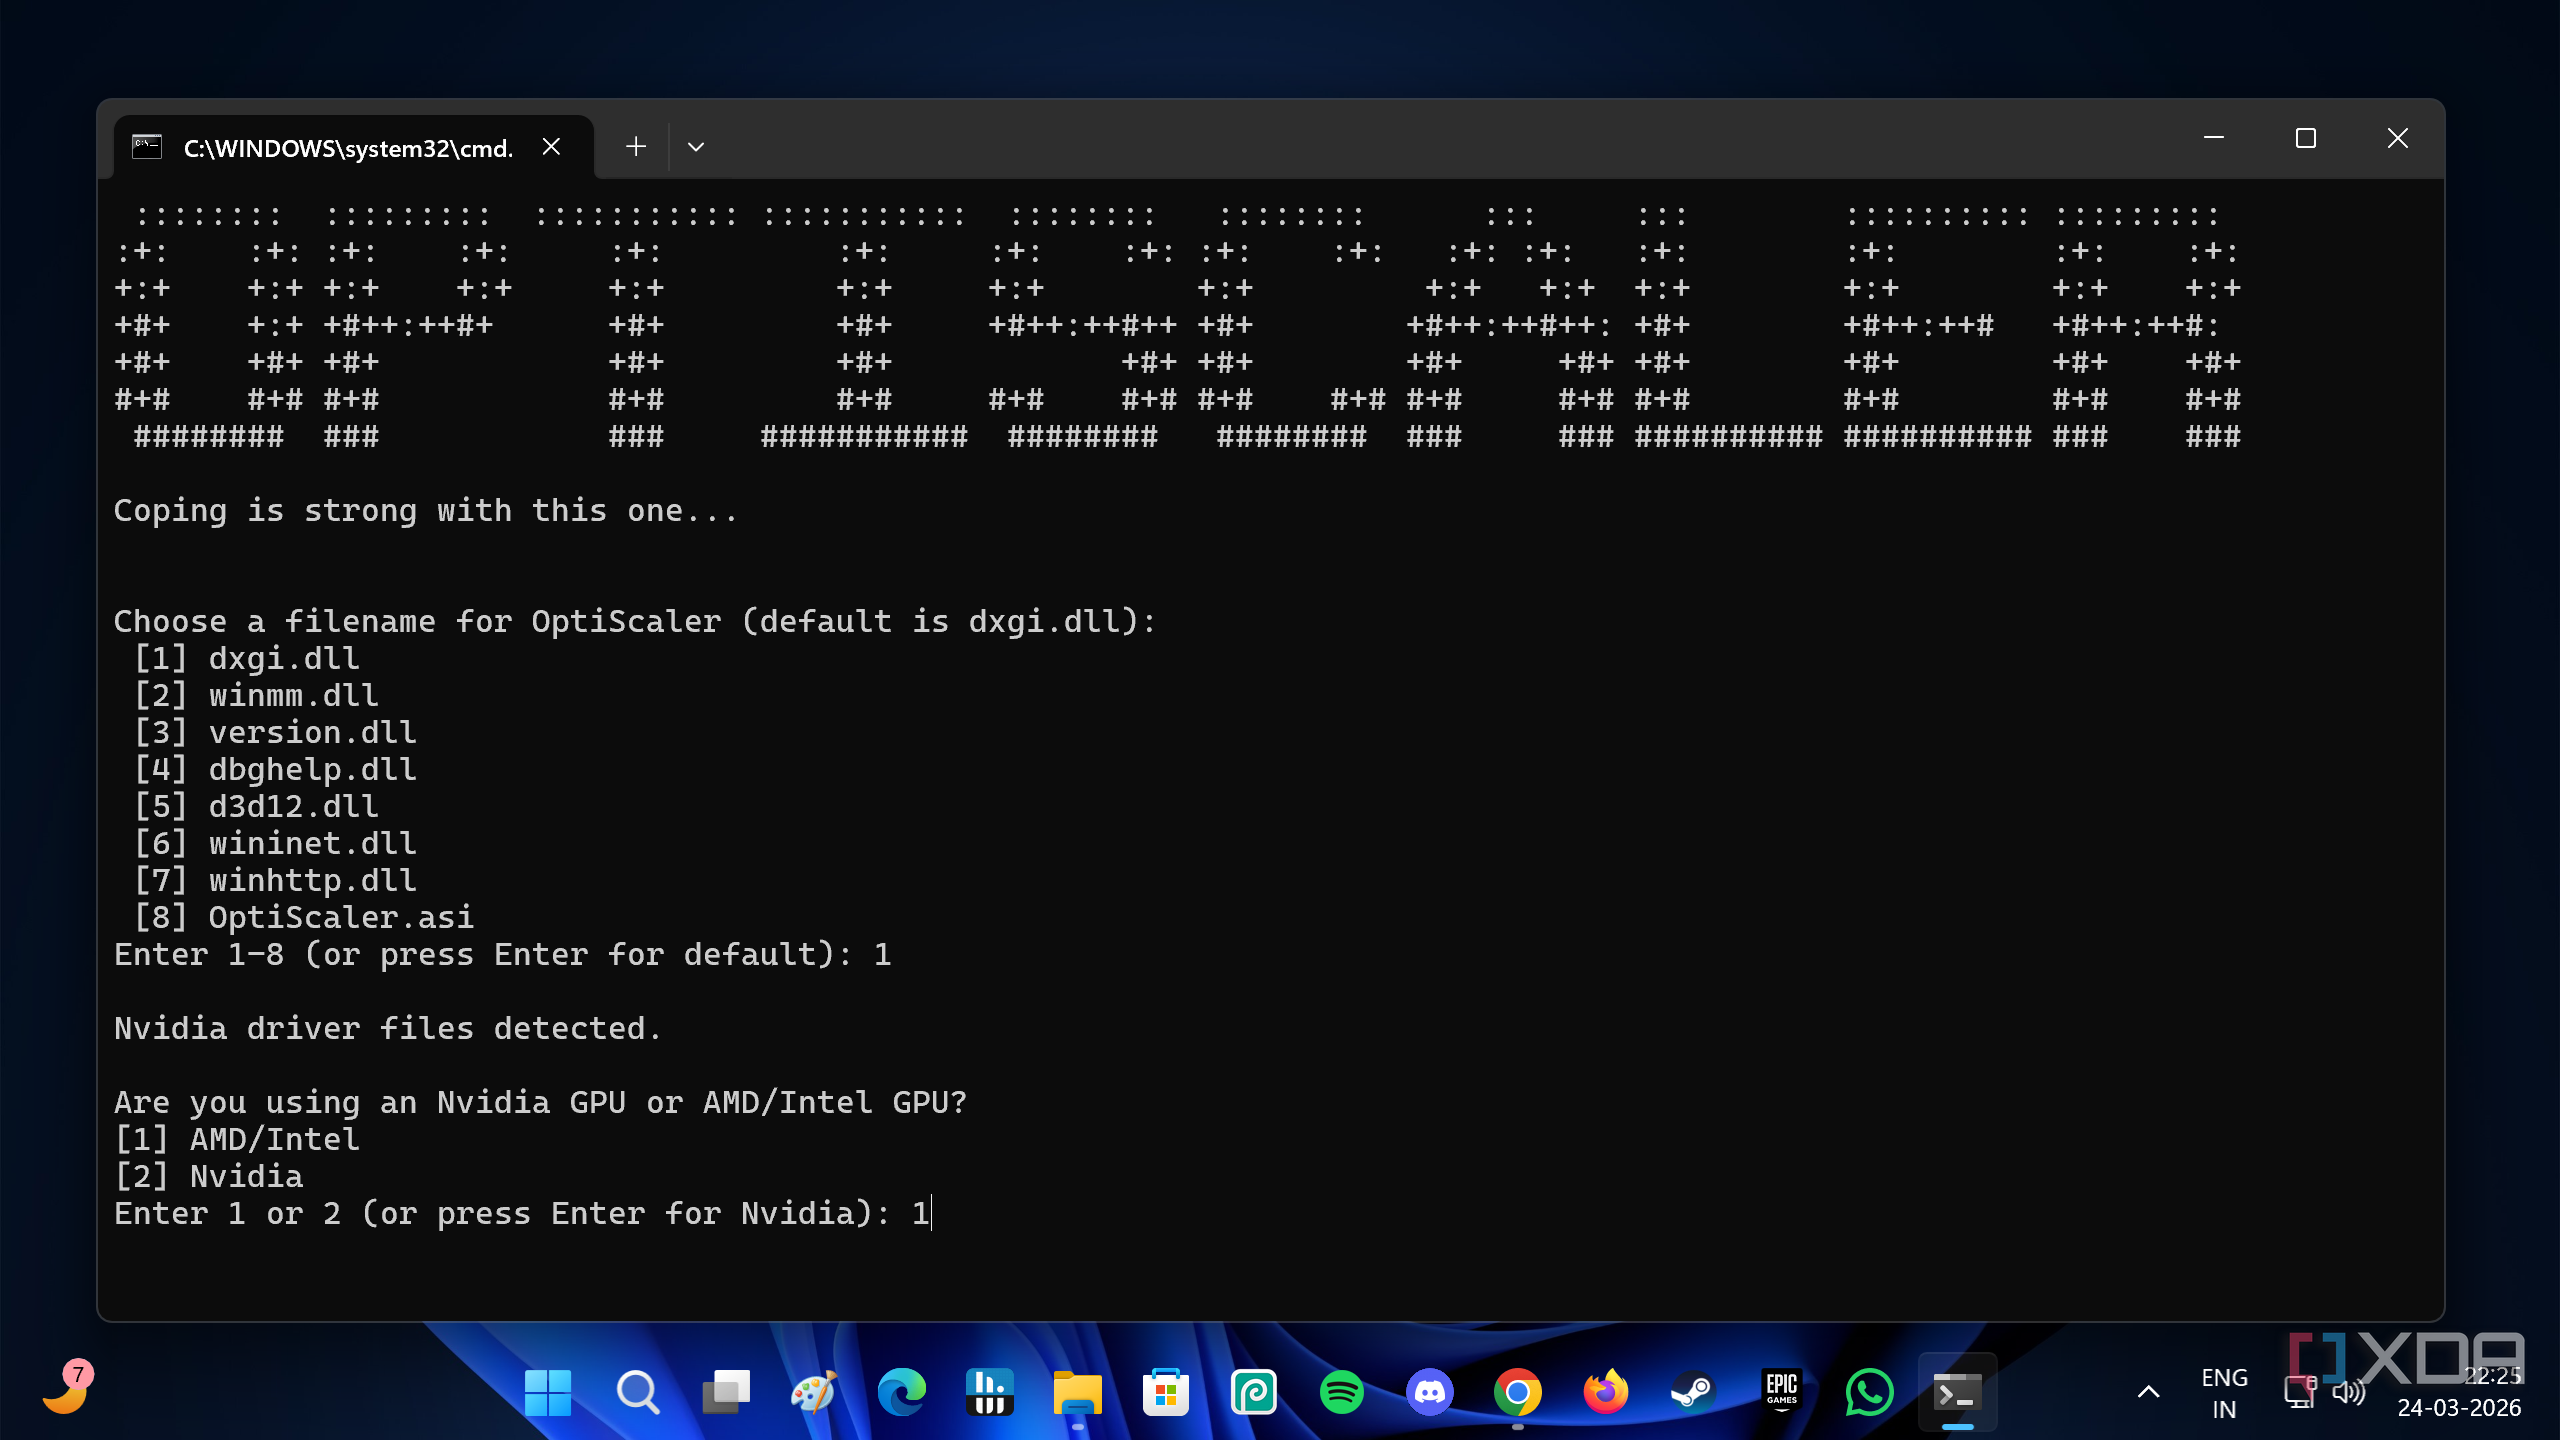This screenshot has width=2560, height=1440.
Task: Show hidden system tray icons
Action: [2148, 1392]
